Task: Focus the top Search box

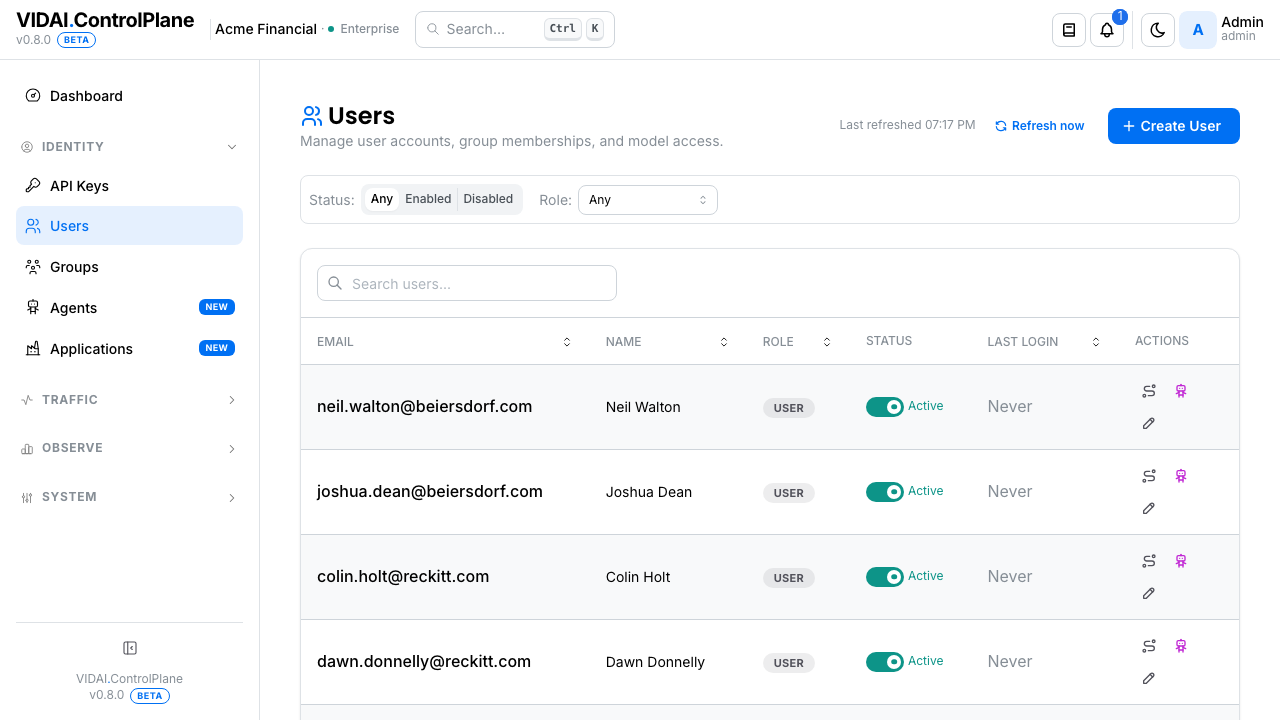Action: (x=515, y=29)
